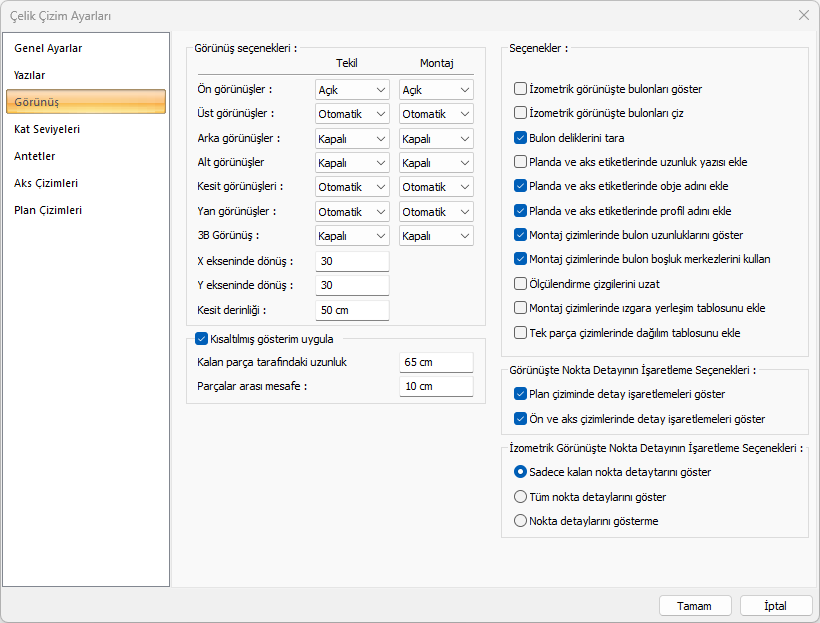The height and width of the screenshot is (623, 820).
Task: Open Tekil dropdown for Arka görünüşler
Action: point(352,139)
